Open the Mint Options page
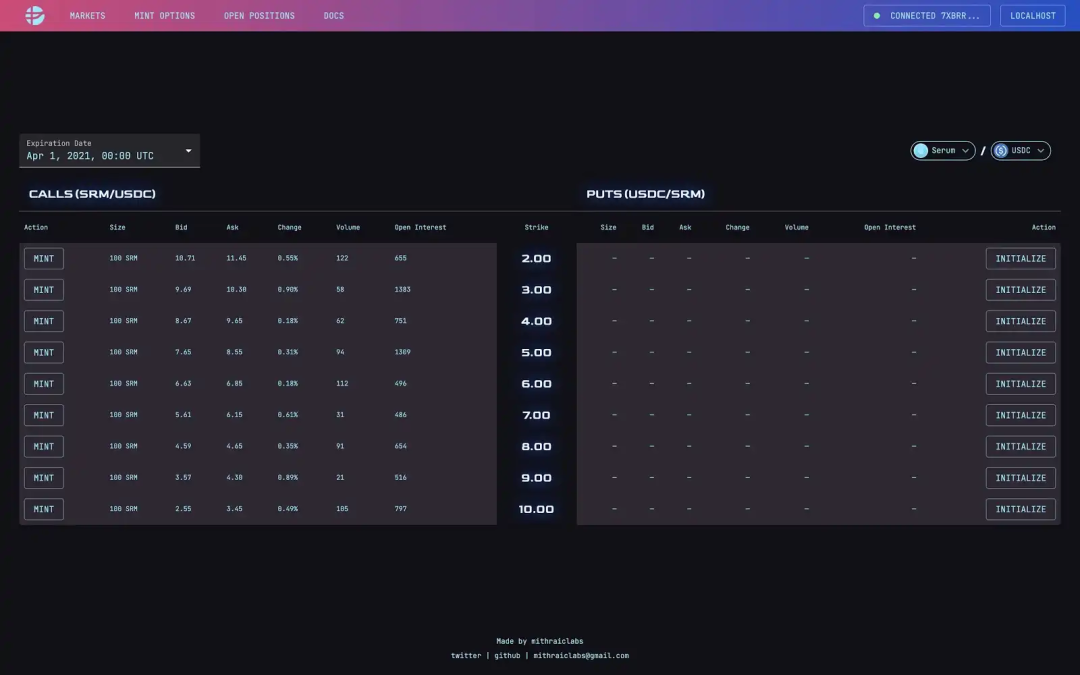This screenshot has height=675, width=1080. [165, 15]
